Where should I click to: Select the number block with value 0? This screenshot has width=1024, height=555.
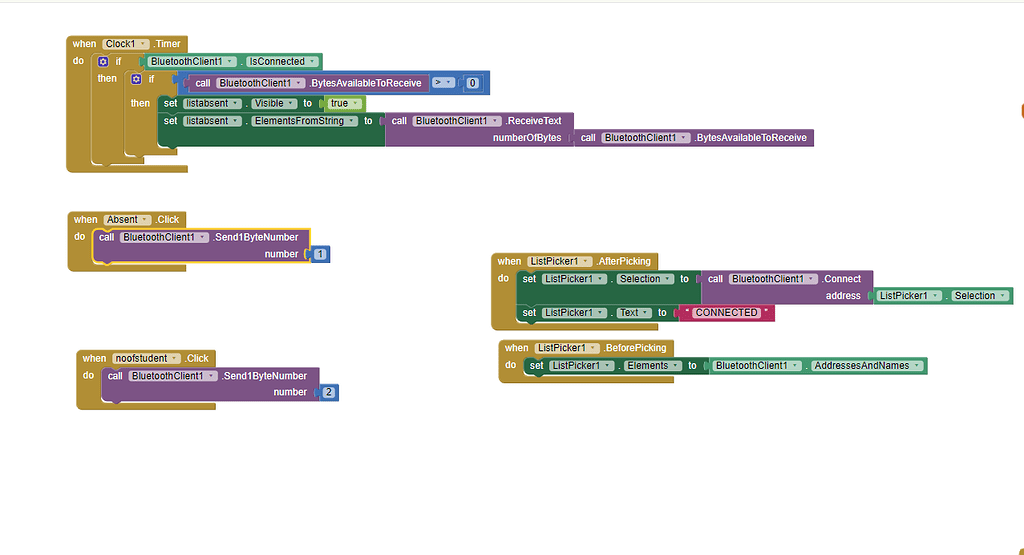click(473, 83)
